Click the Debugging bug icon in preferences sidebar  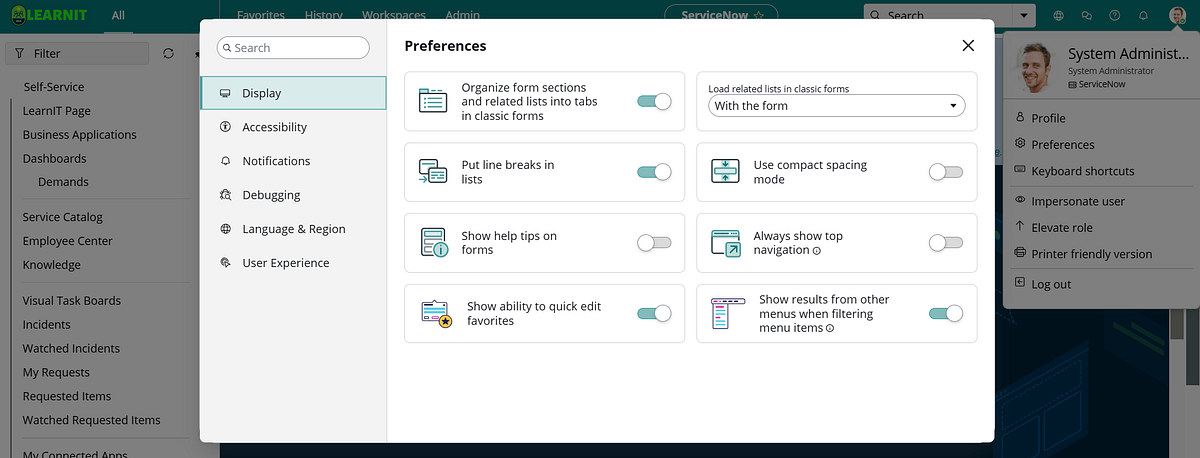pyautogui.click(x=225, y=195)
